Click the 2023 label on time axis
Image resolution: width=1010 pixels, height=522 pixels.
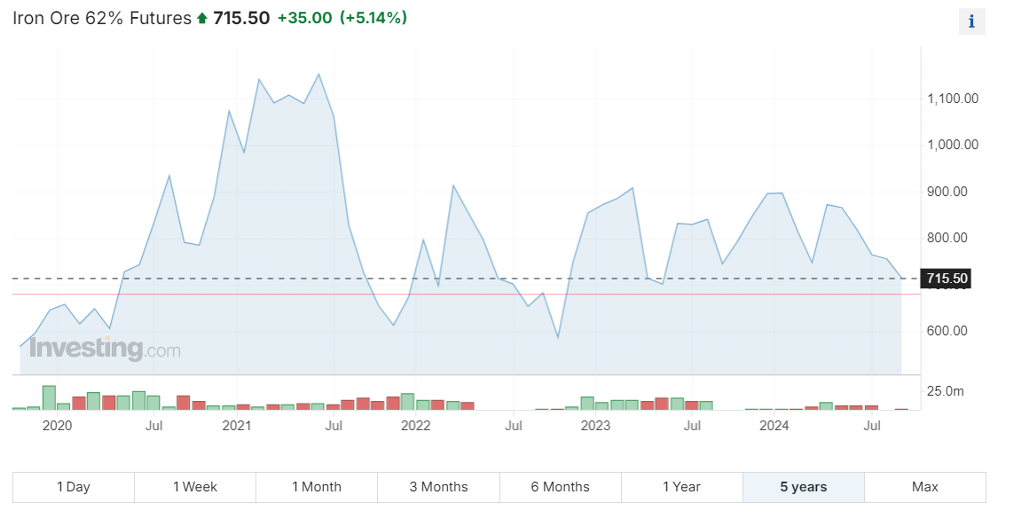(x=595, y=426)
